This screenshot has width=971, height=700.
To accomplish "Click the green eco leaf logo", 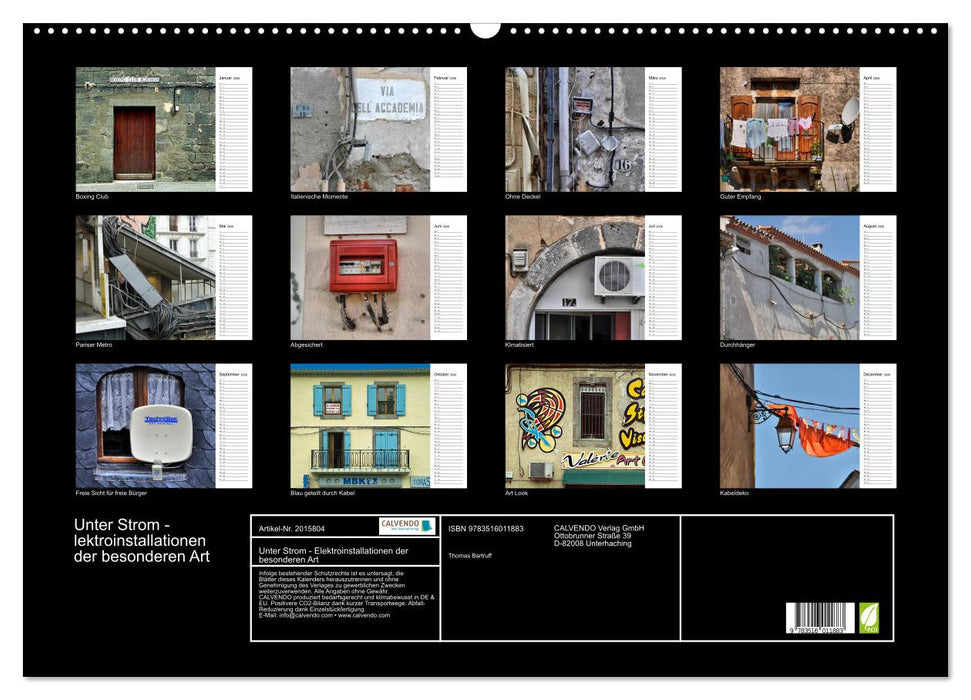I will tap(869, 617).
